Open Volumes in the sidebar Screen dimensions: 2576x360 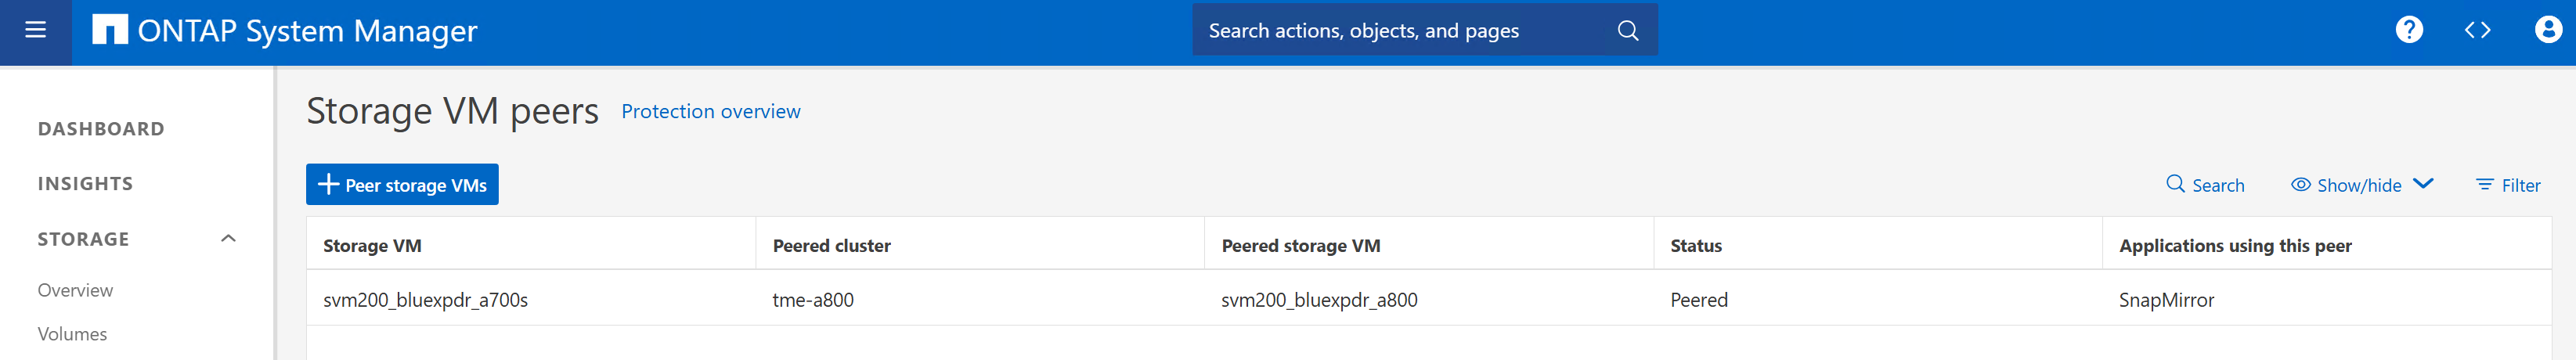click(72, 334)
